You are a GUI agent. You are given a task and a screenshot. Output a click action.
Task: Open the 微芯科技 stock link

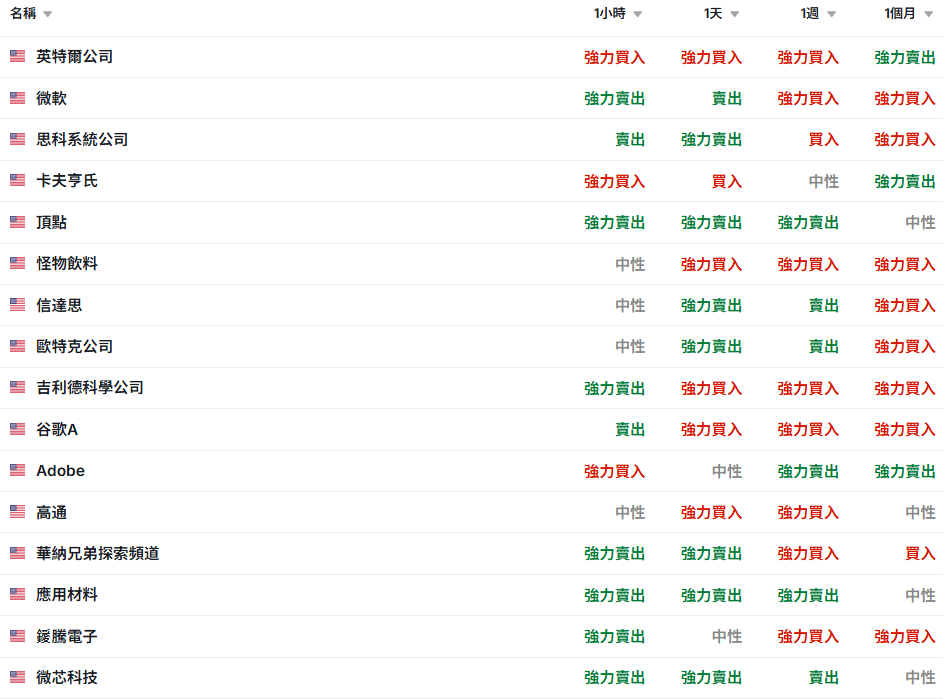click(66, 677)
